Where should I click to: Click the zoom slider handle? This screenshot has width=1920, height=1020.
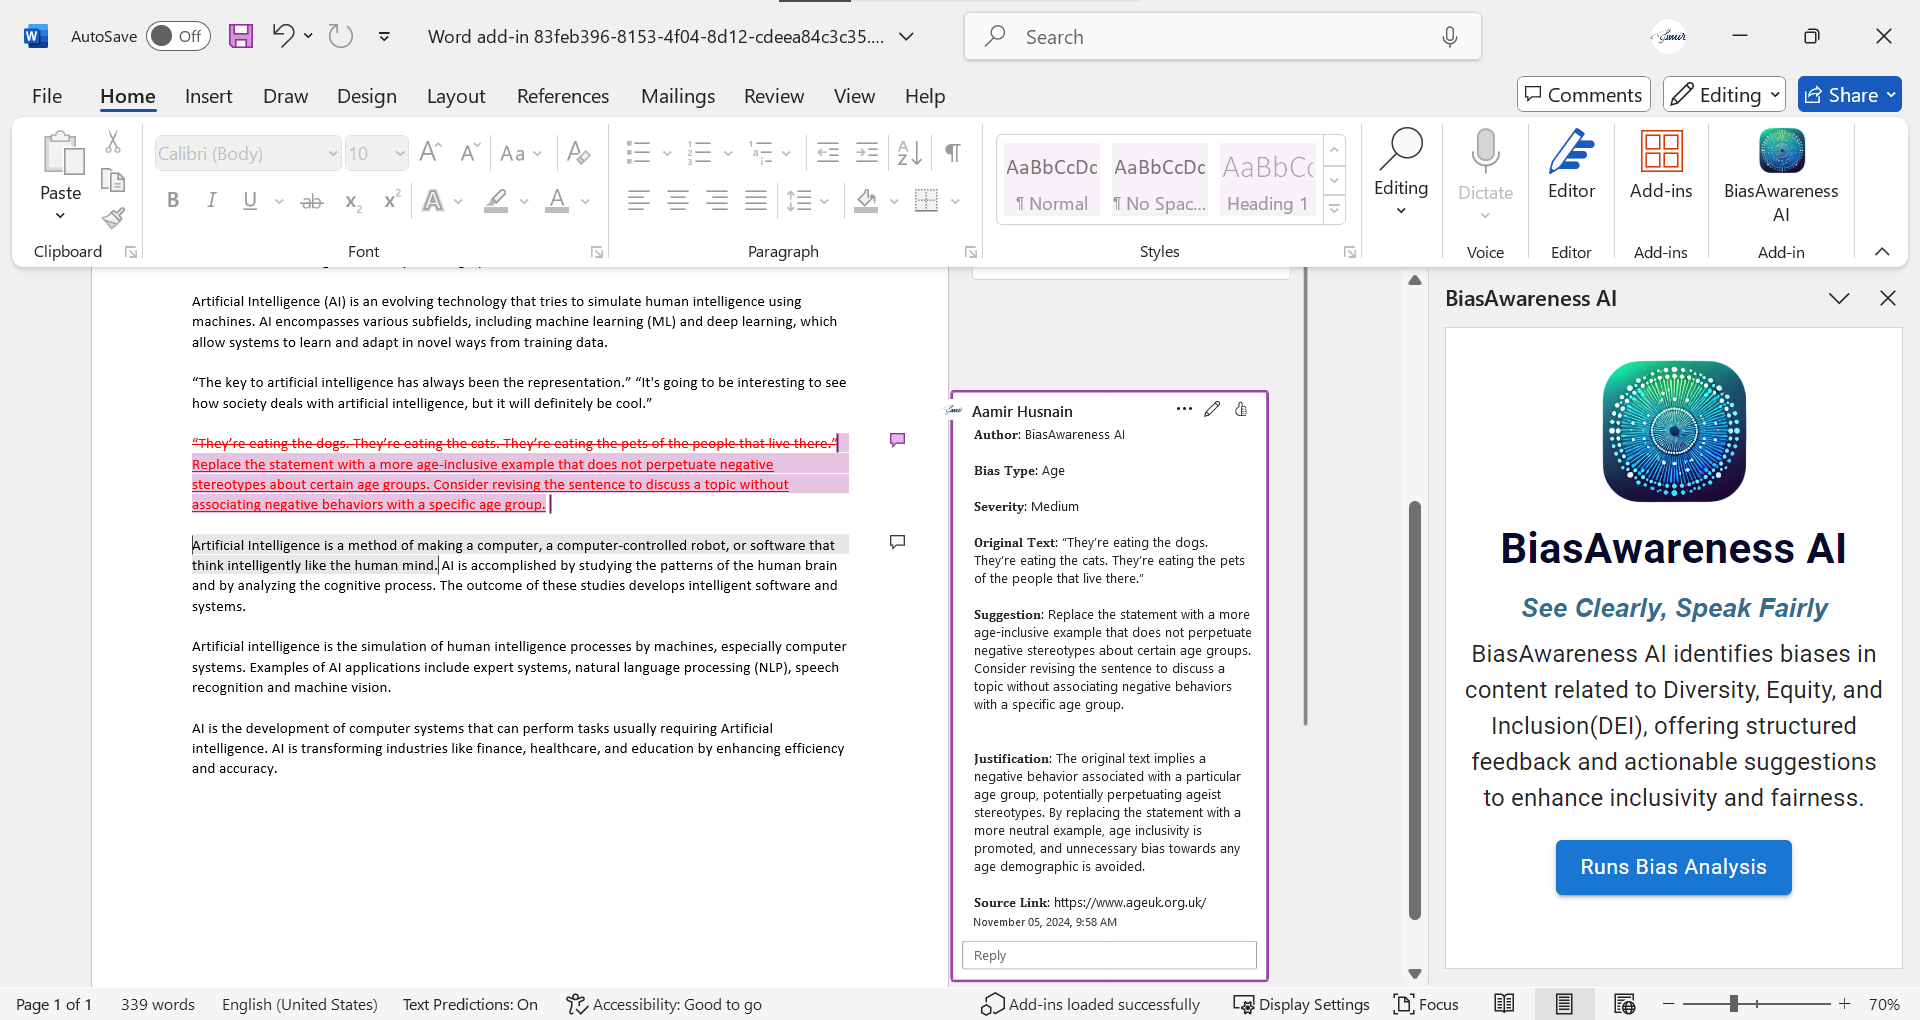(x=1734, y=1004)
